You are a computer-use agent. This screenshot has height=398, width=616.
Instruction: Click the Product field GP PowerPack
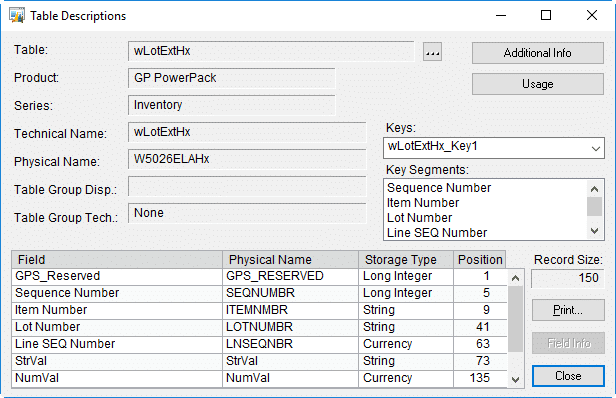coord(231,78)
